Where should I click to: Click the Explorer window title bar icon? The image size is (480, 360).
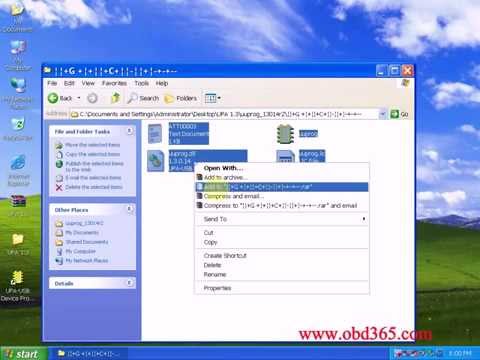[x=48, y=70]
